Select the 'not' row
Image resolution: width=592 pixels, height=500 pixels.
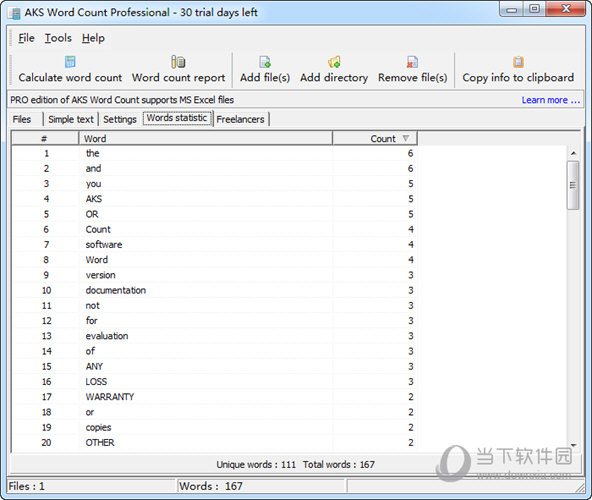click(214, 306)
